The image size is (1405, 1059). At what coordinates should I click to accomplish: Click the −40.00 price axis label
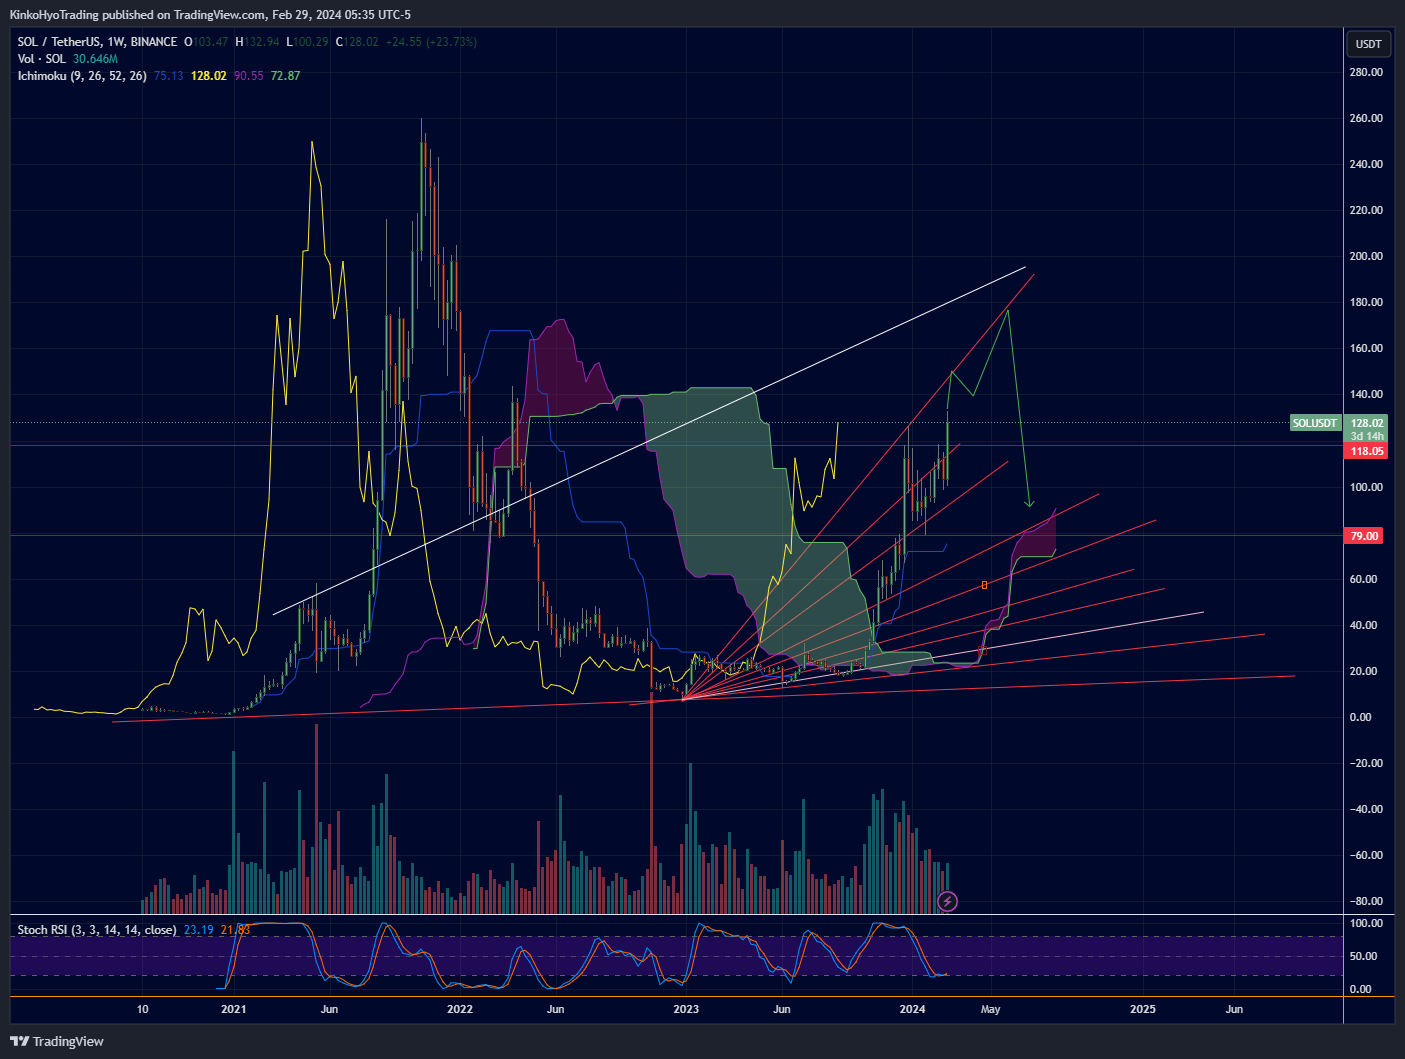coord(1366,809)
